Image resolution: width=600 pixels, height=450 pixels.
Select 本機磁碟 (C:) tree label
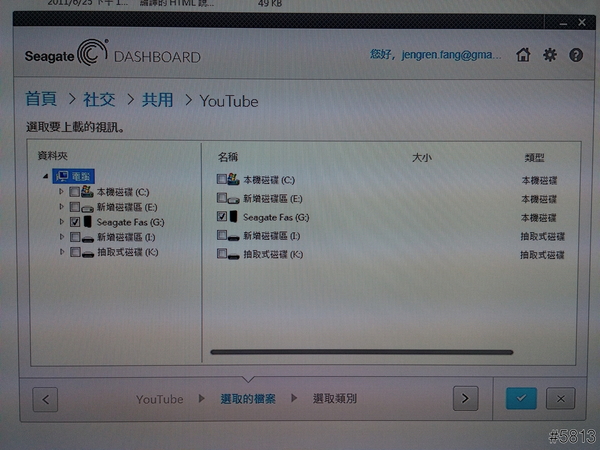pos(123,192)
